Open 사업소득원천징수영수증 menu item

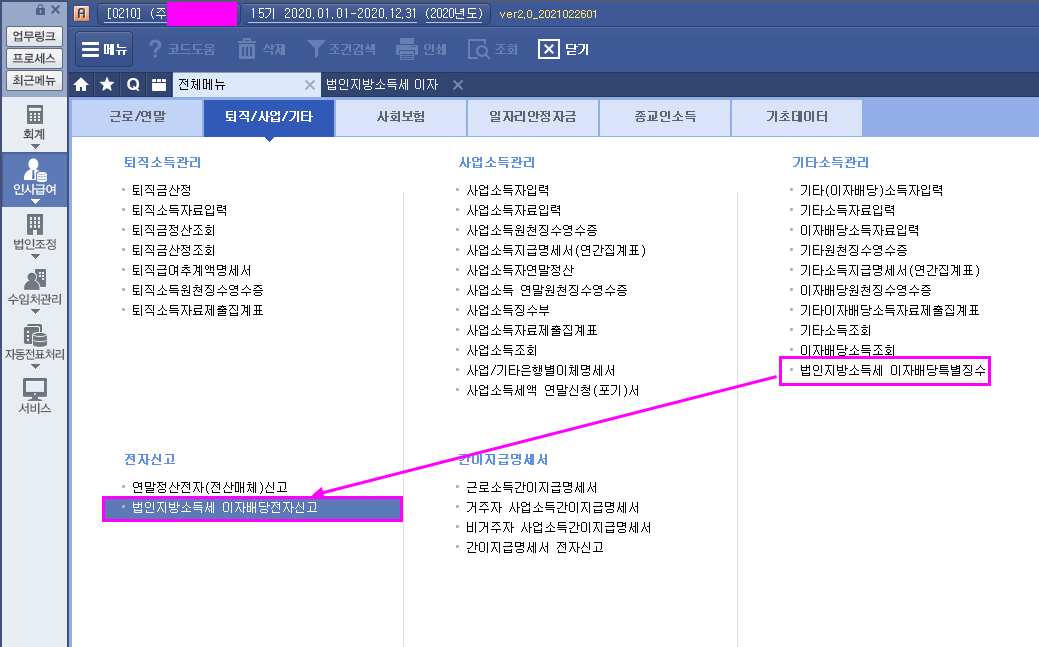[x=531, y=230]
